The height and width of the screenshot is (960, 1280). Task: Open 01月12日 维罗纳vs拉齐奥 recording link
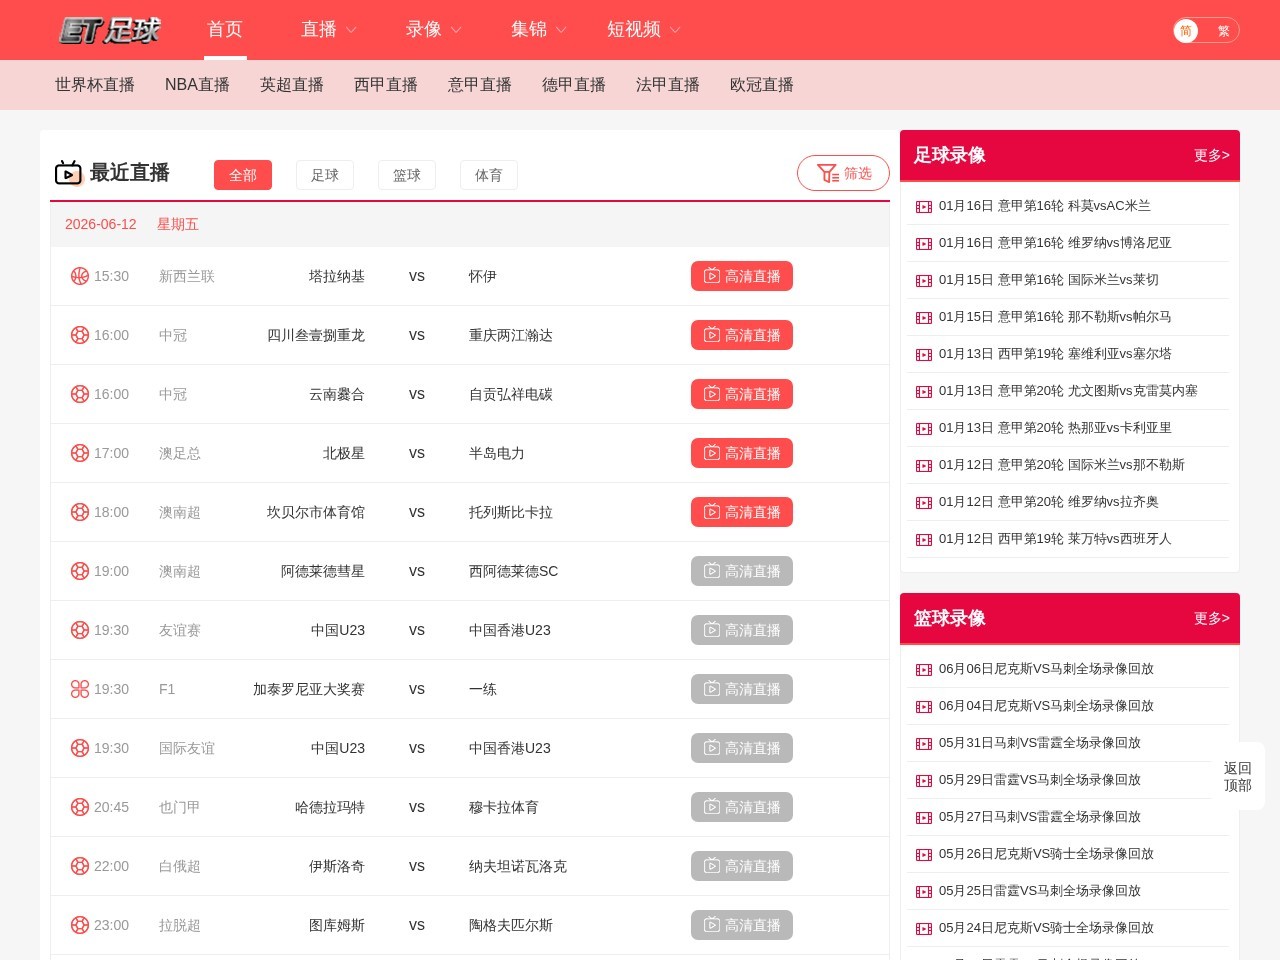click(1048, 502)
